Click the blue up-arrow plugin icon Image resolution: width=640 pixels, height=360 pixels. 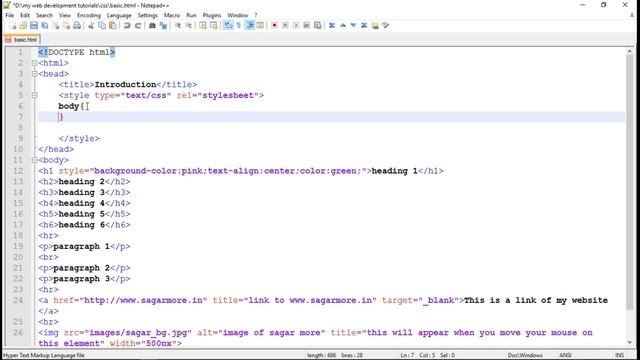343,26
